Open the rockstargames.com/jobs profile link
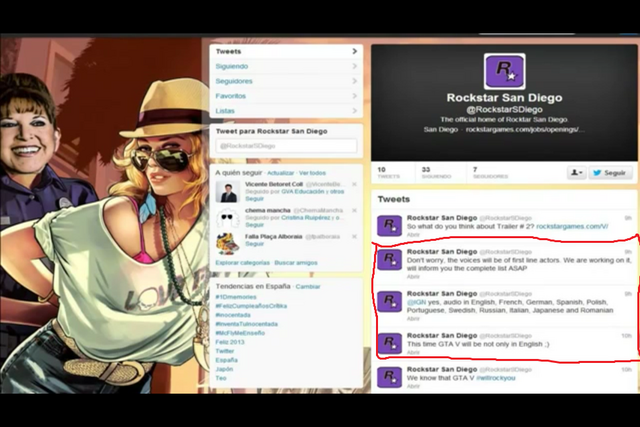Viewport: 640px width, 427px height. 525,129
